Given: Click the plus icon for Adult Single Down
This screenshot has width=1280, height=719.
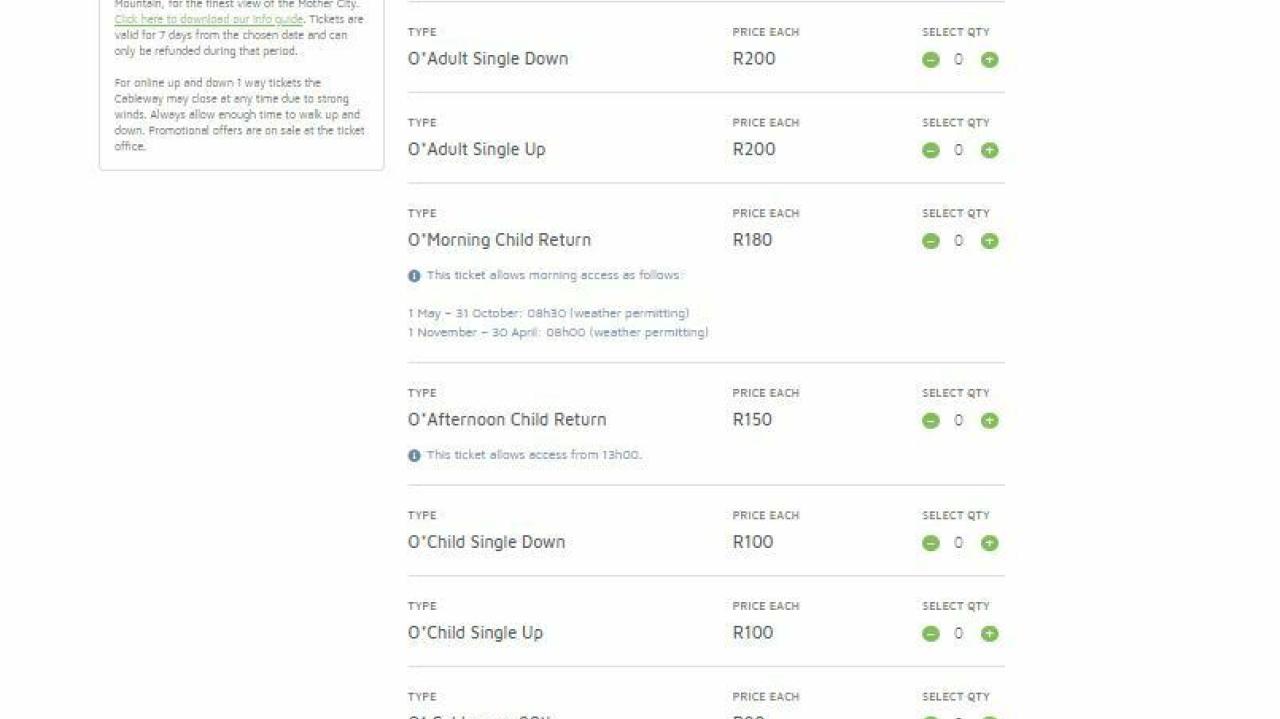Looking at the screenshot, I should click(x=989, y=60).
